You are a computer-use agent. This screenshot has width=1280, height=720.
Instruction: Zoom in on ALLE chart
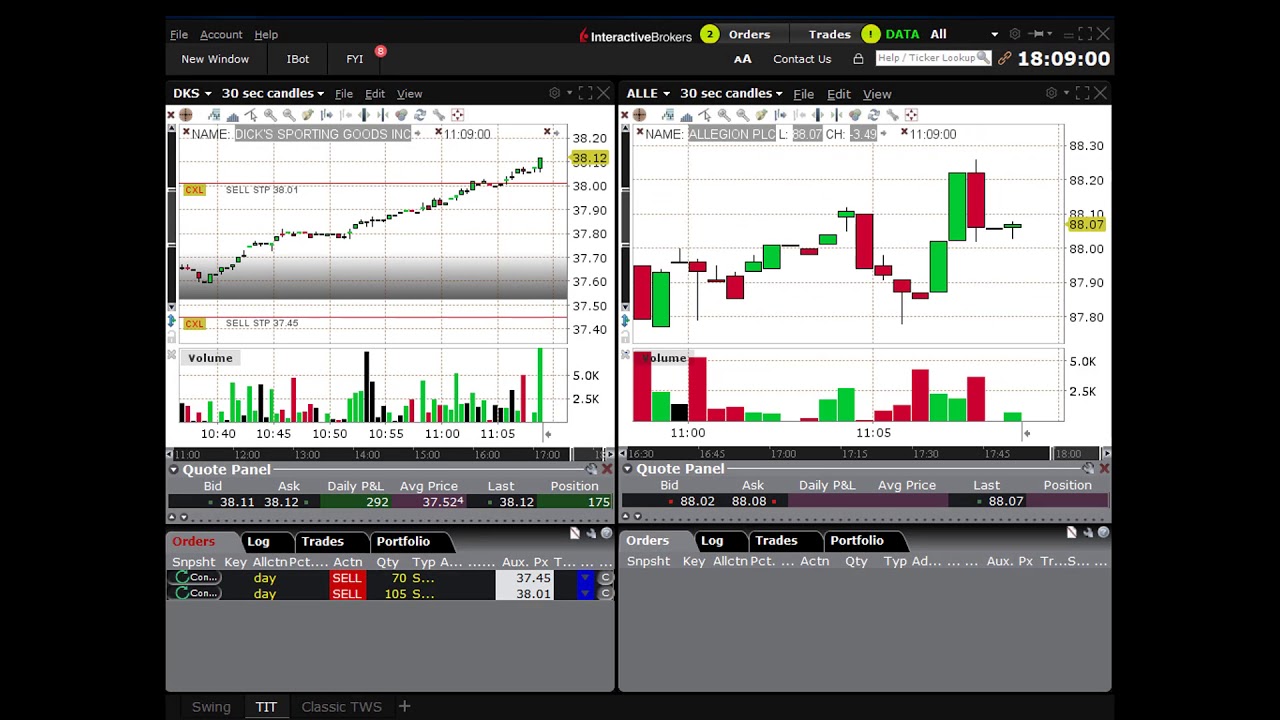pos(724,115)
